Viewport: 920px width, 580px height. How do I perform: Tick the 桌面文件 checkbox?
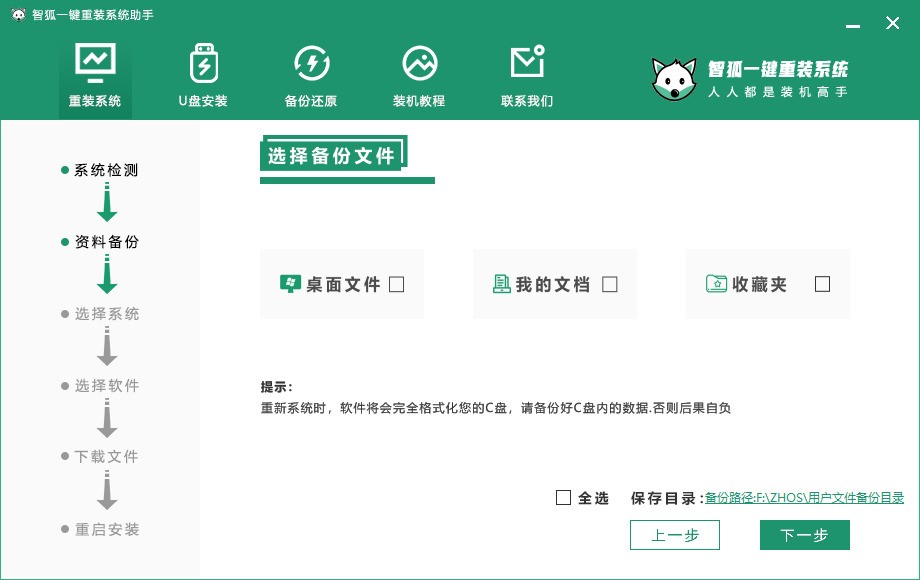tap(397, 284)
